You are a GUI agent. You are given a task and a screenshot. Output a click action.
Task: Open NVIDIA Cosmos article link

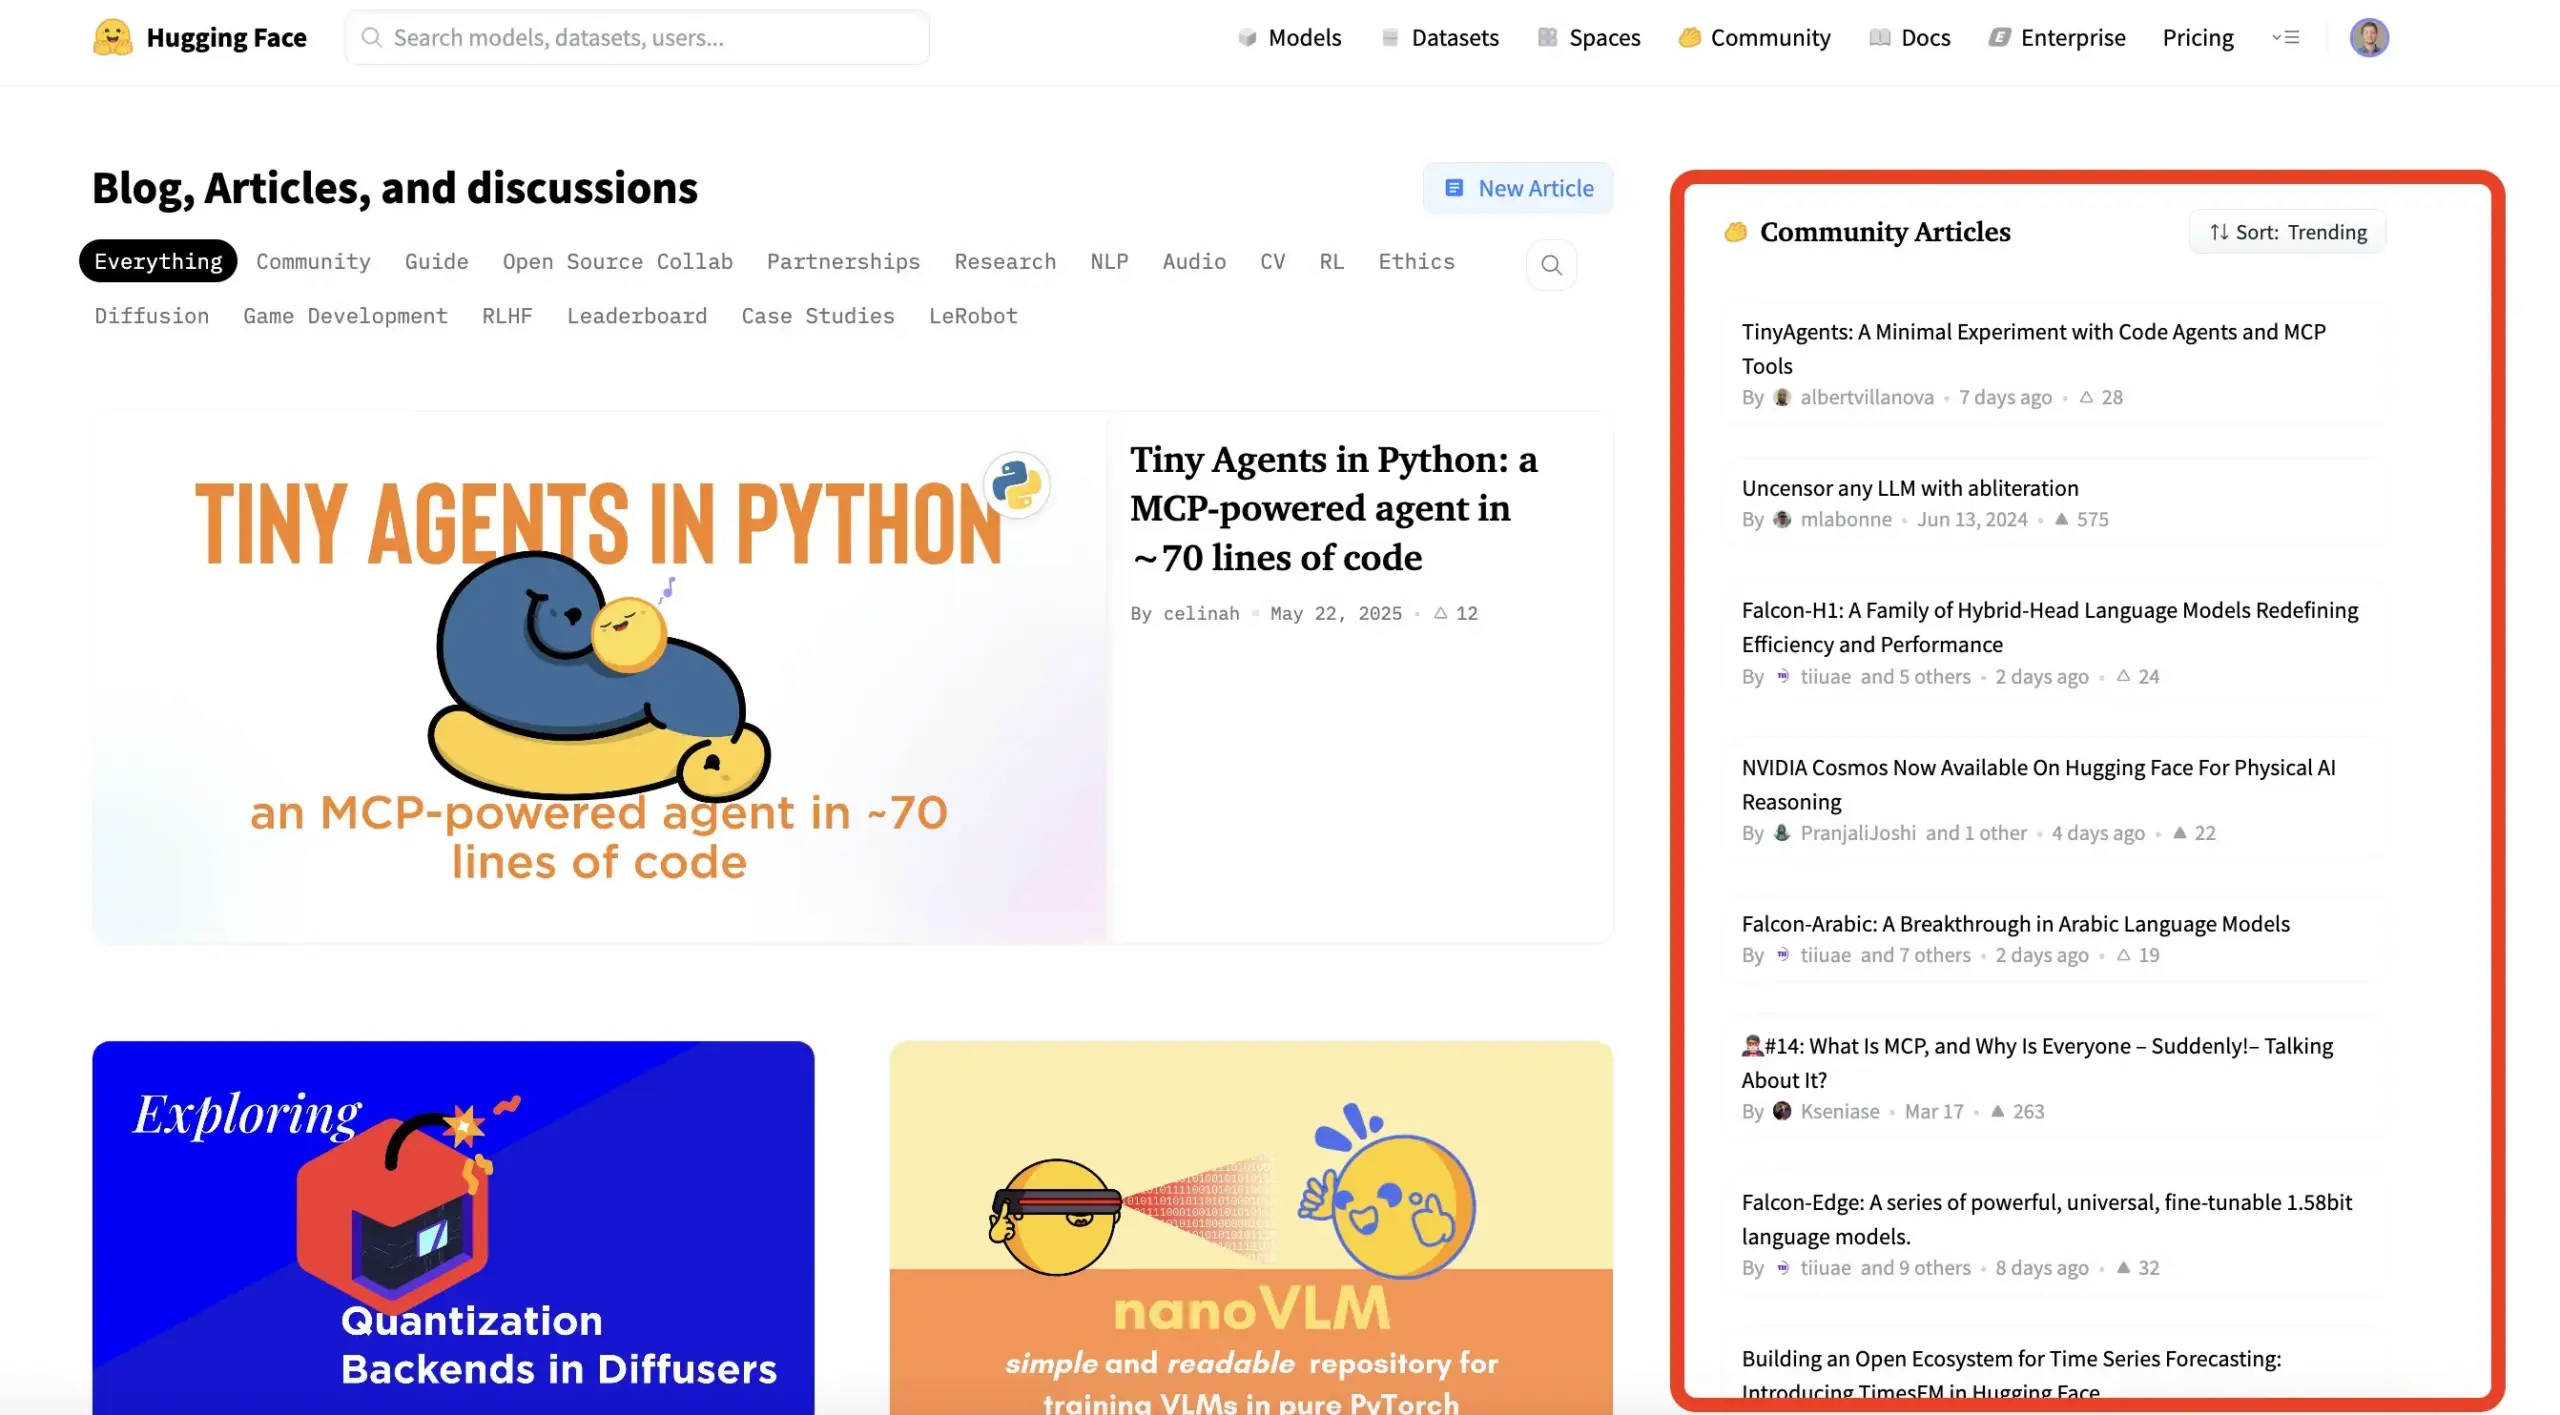tap(2039, 785)
